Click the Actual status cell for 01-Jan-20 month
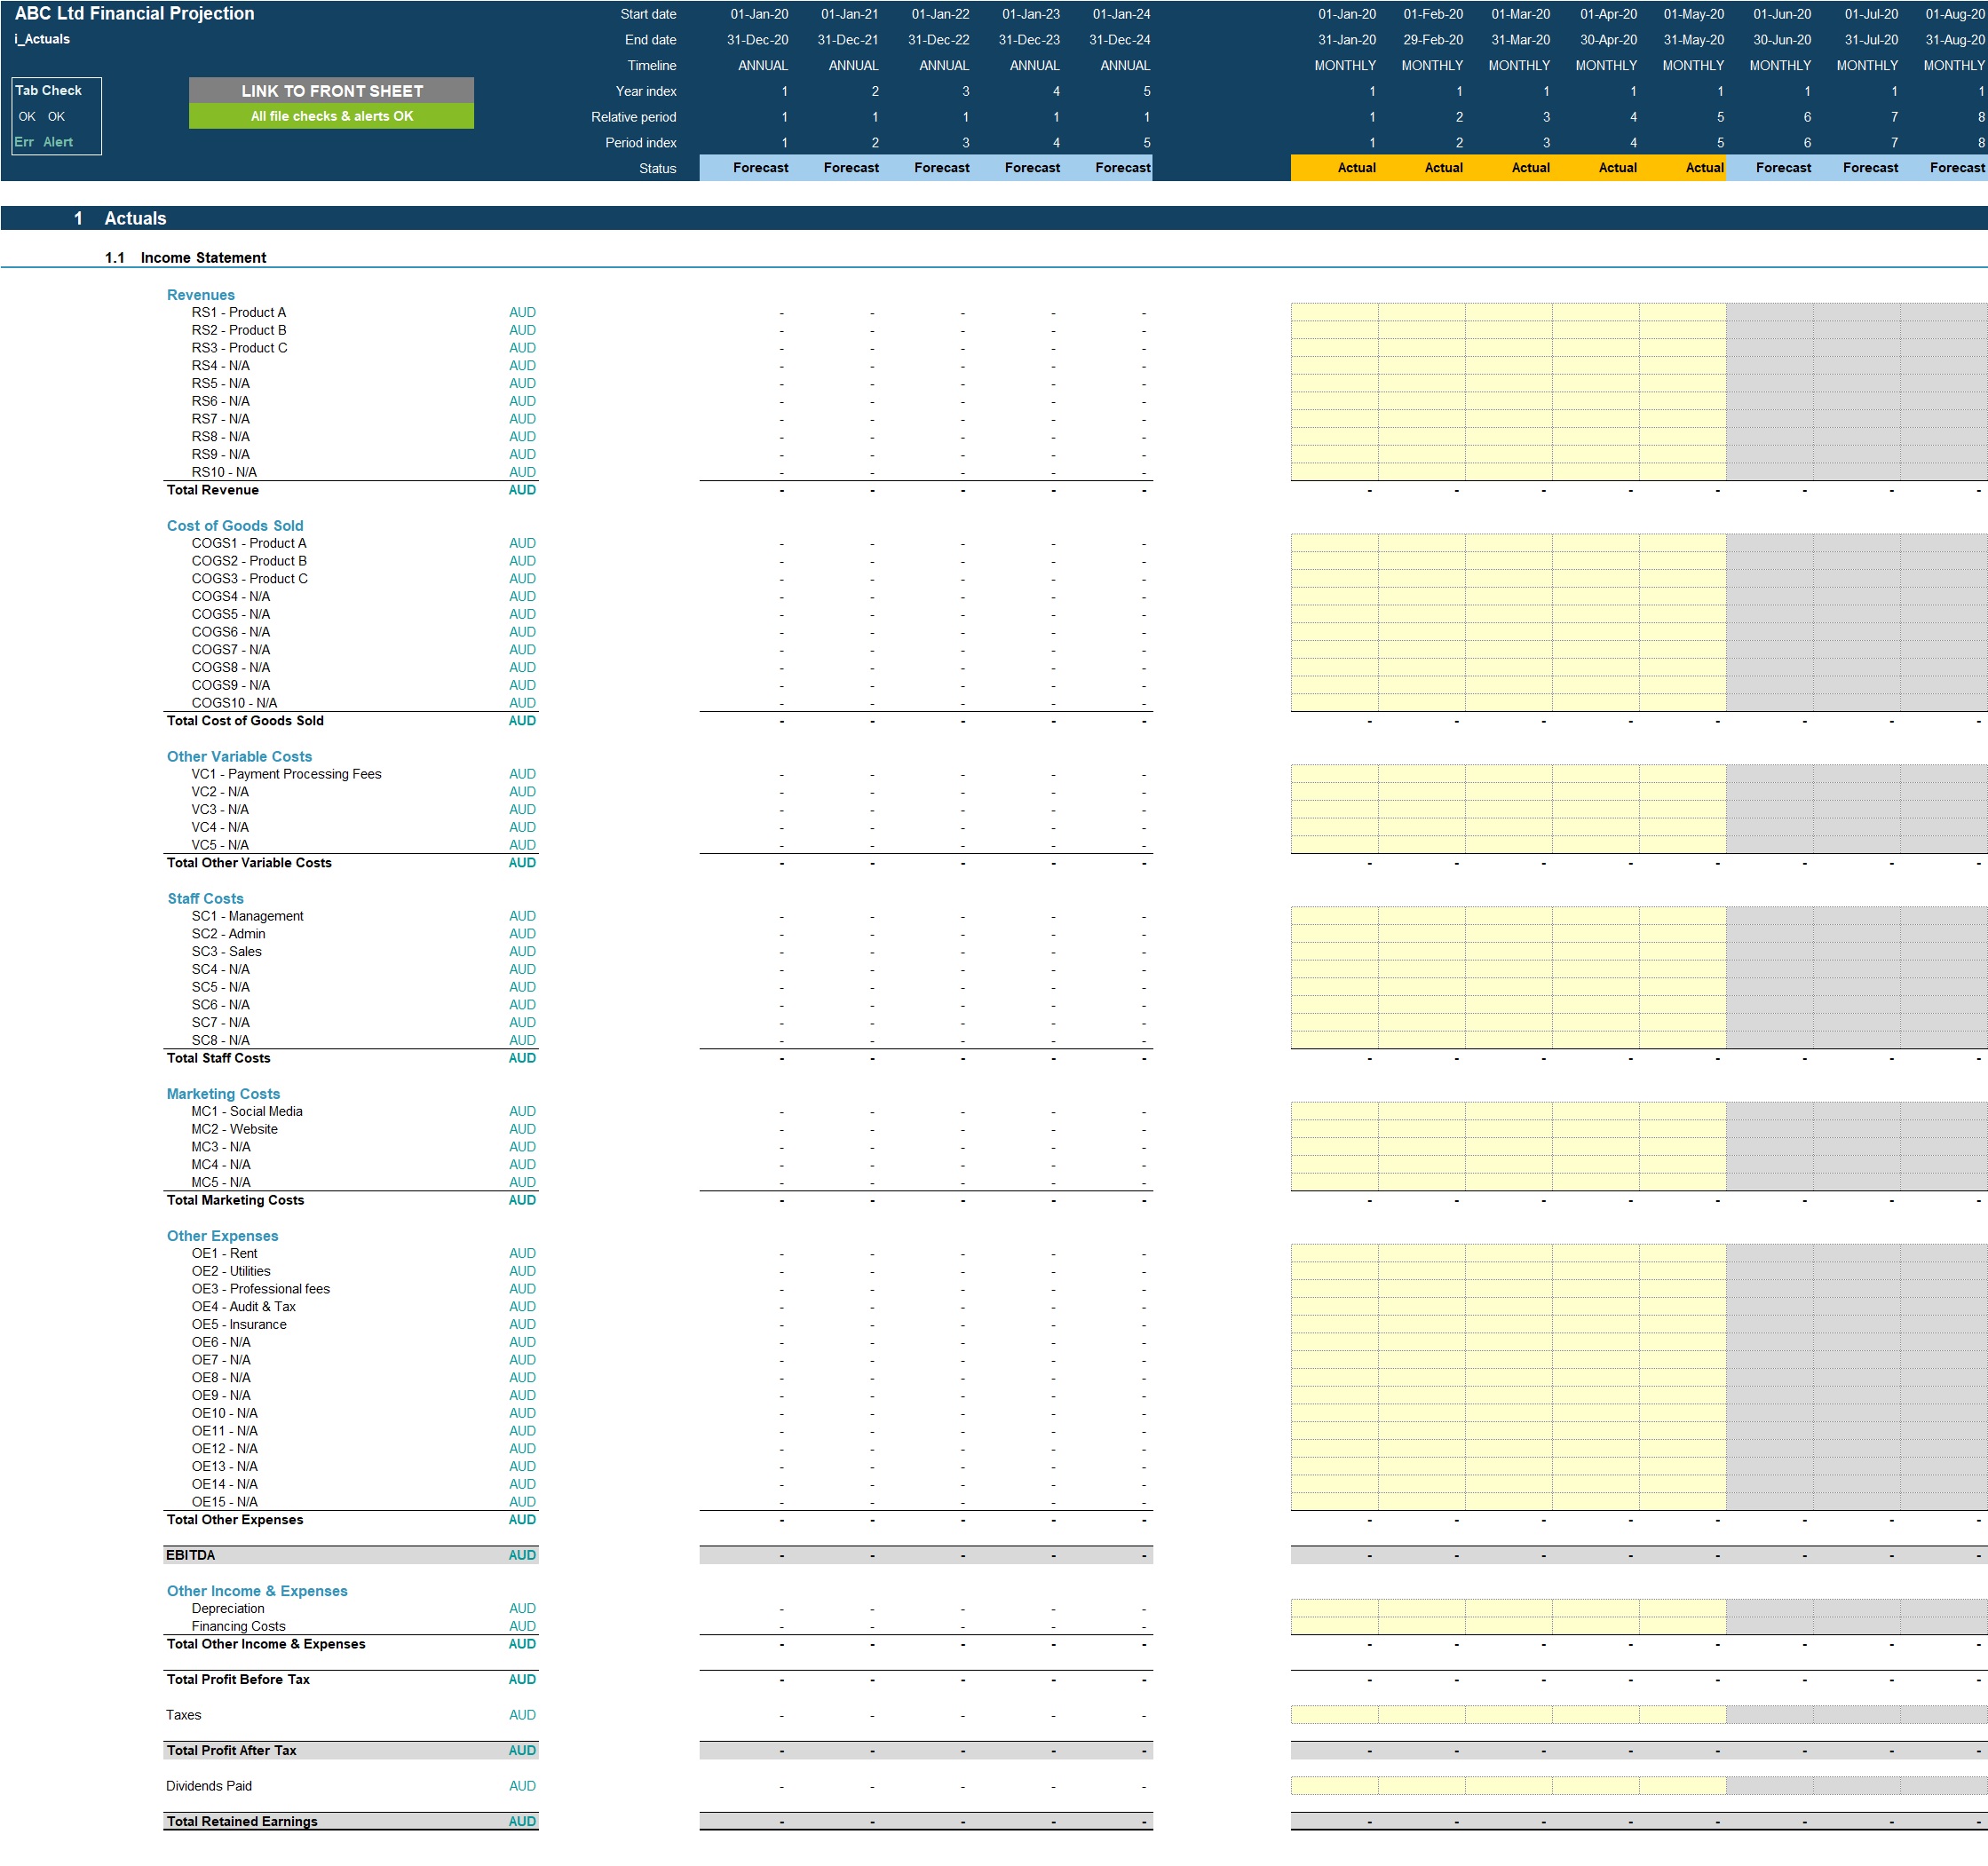Image resolution: width=1988 pixels, height=1866 pixels. [1334, 168]
